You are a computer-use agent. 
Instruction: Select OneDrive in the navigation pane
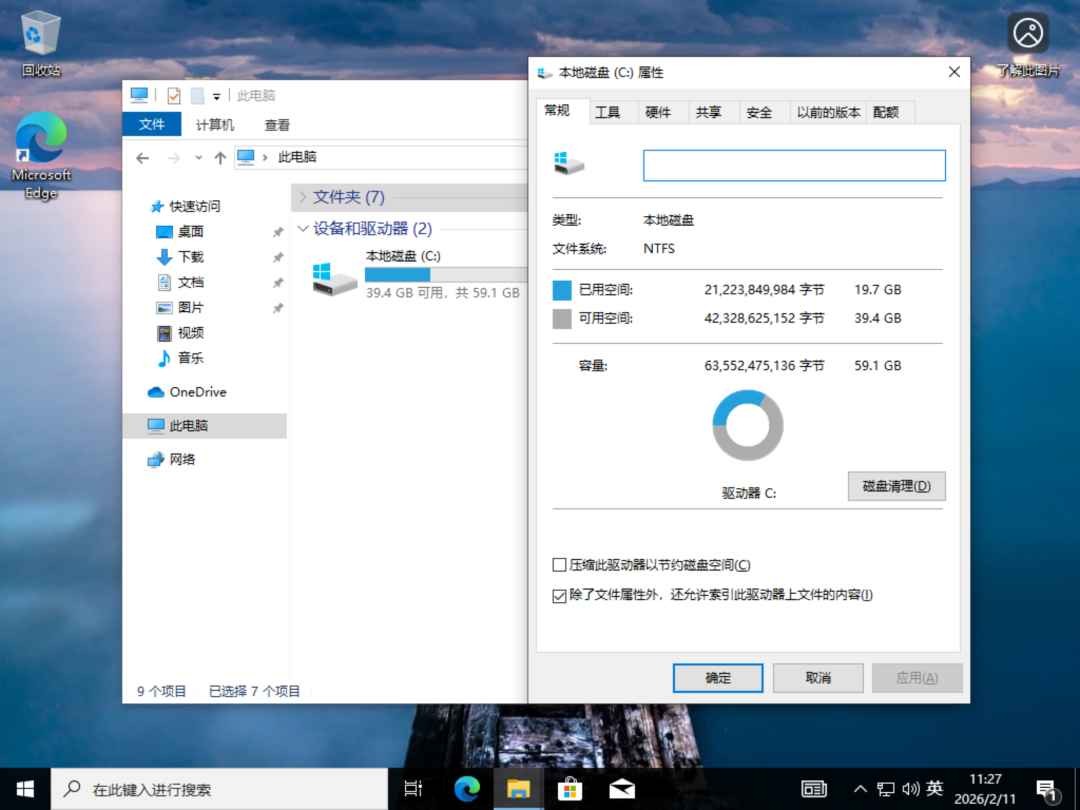[198, 392]
